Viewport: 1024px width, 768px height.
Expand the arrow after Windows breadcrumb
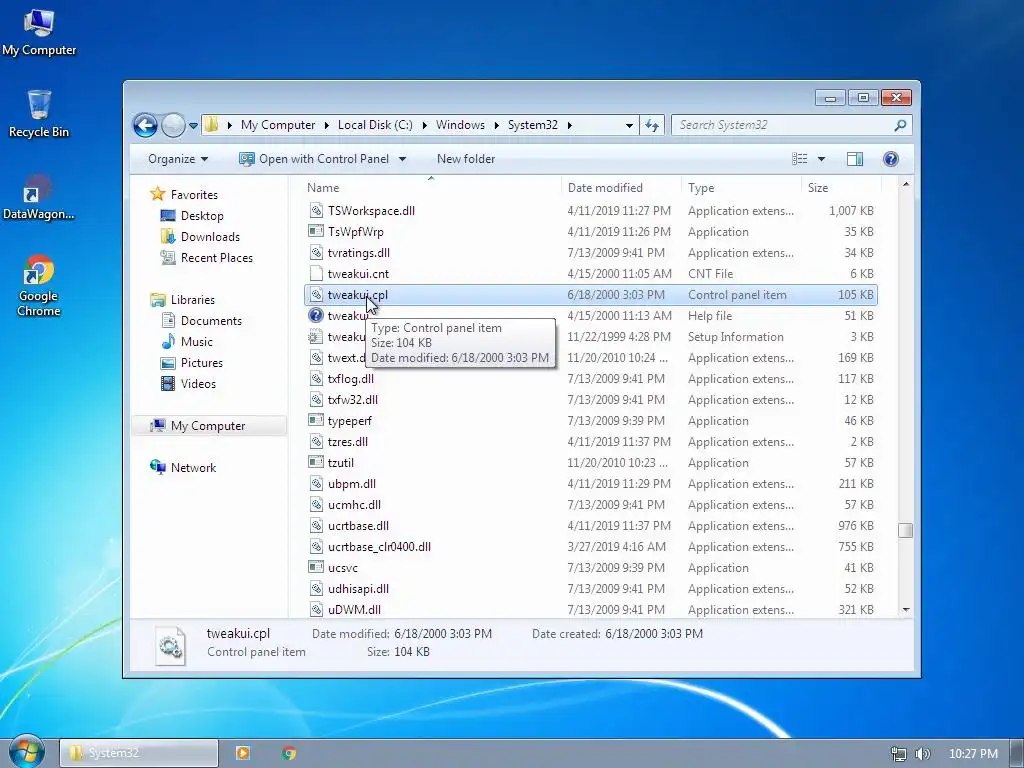(496, 125)
